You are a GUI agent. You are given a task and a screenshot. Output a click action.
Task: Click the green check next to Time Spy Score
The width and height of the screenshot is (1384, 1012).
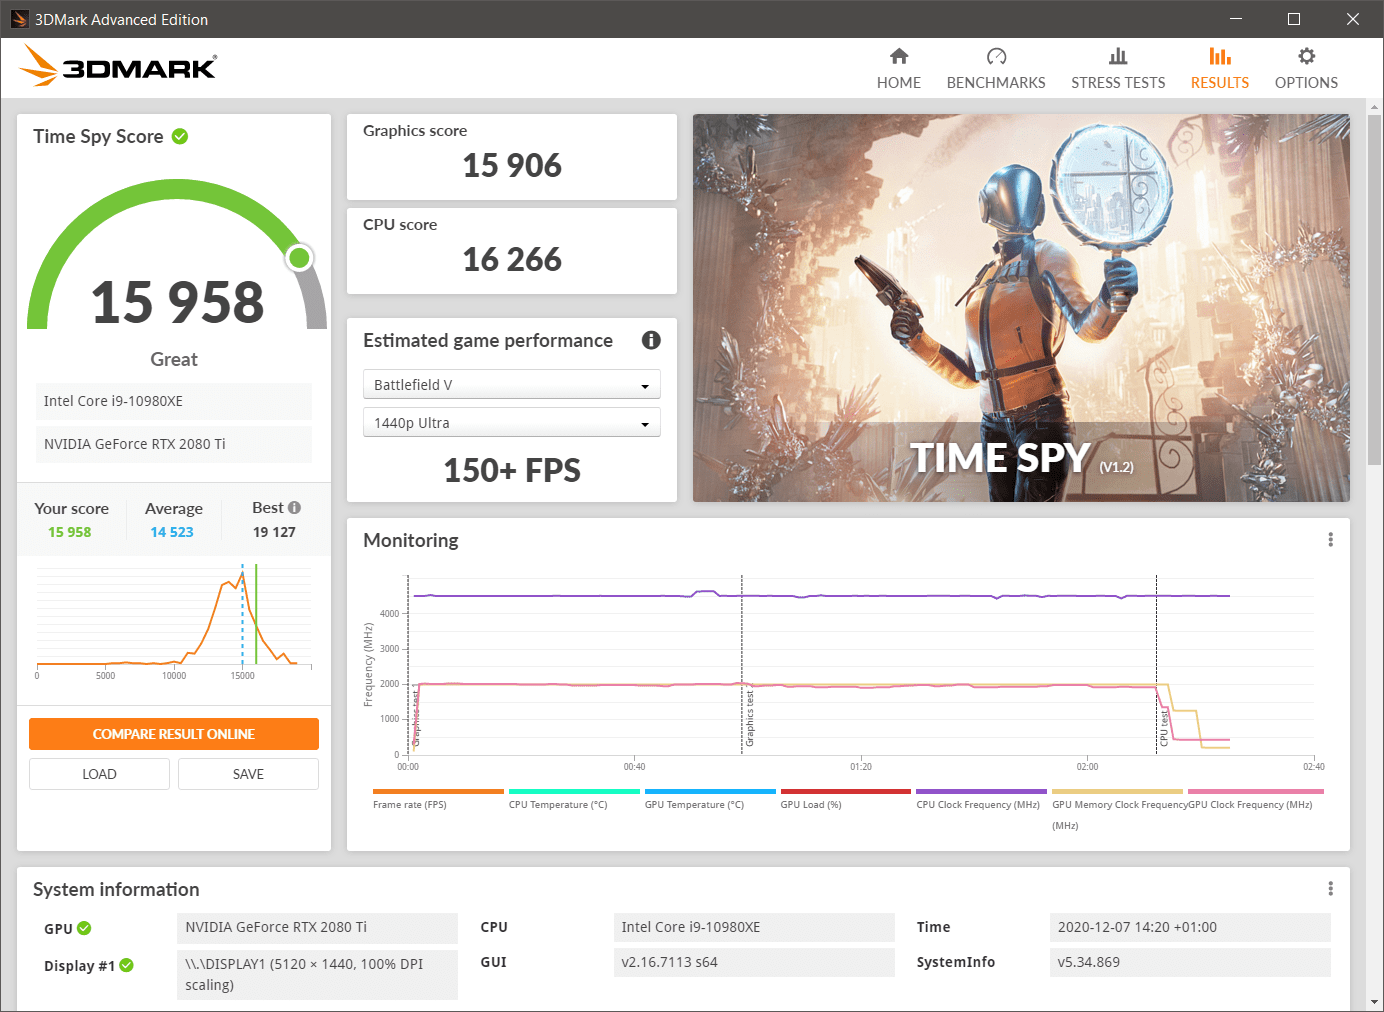point(180,136)
